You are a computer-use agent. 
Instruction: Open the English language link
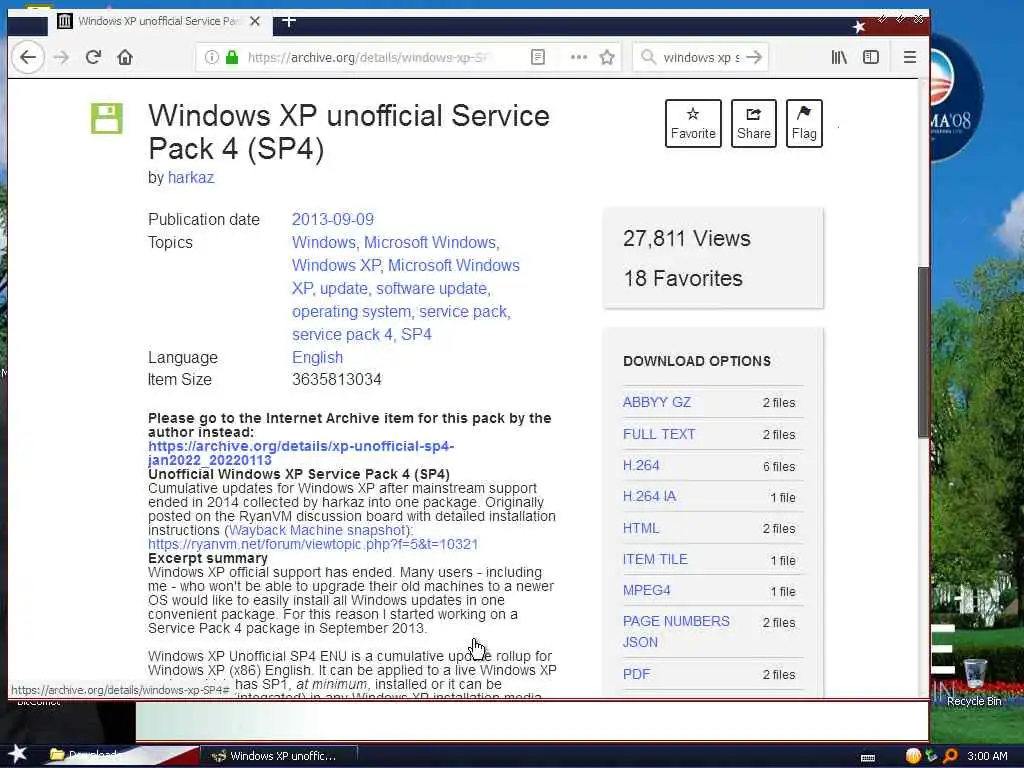coord(317,357)
